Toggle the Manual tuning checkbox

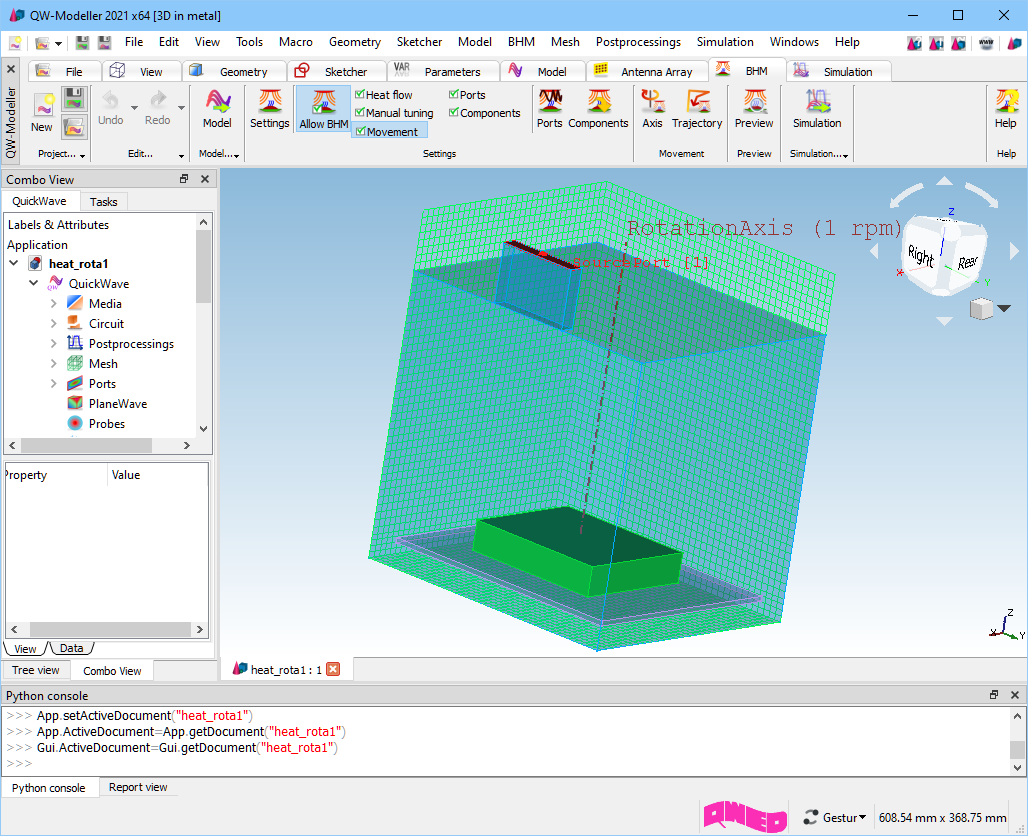click(x=359, y=113)
